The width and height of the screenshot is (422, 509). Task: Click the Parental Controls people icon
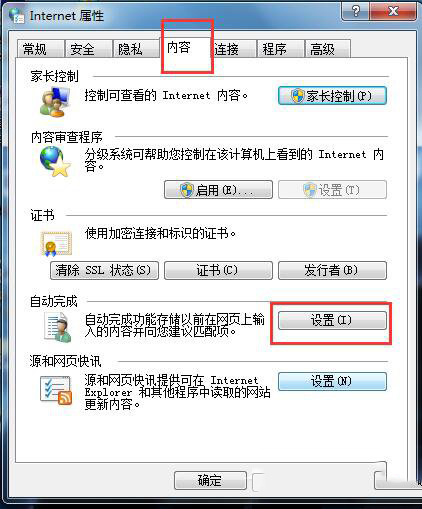55,102
